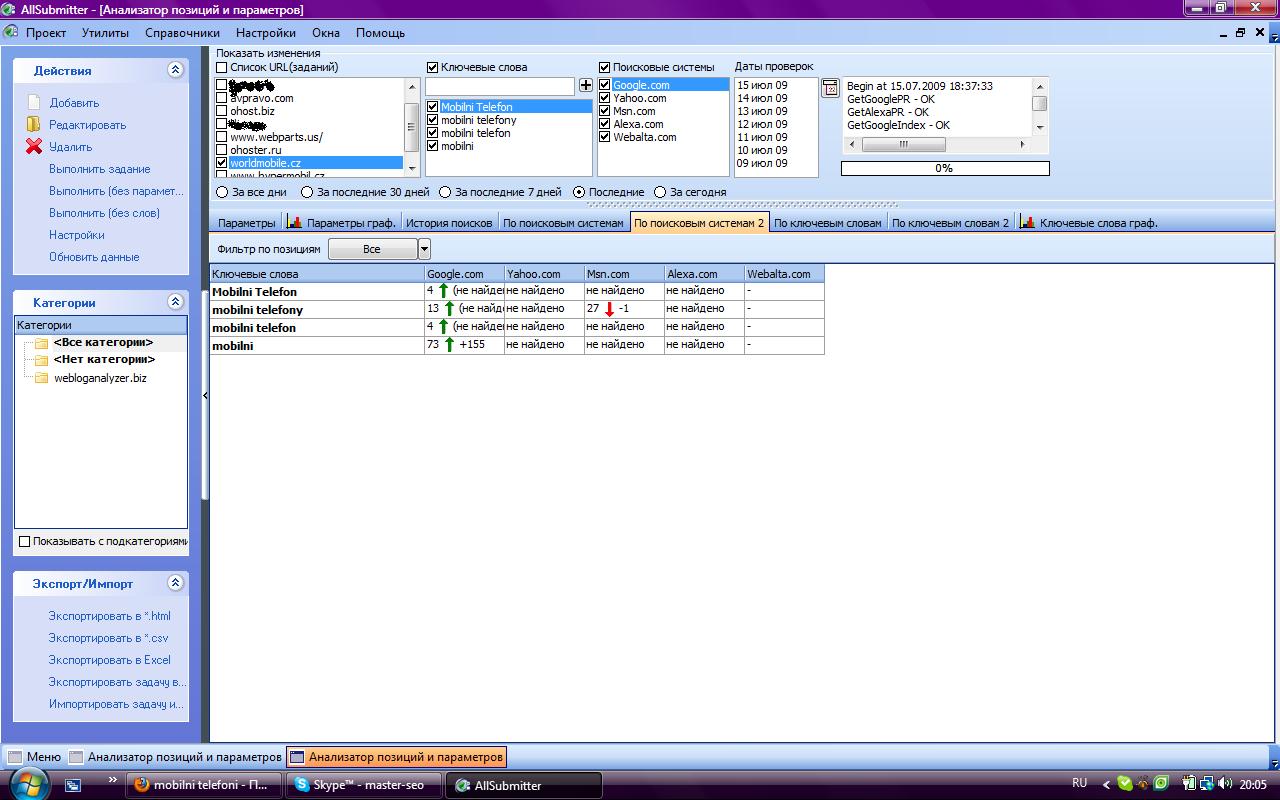Open Ключевые слова граф. chart tab

click(x=1027, y=223)
